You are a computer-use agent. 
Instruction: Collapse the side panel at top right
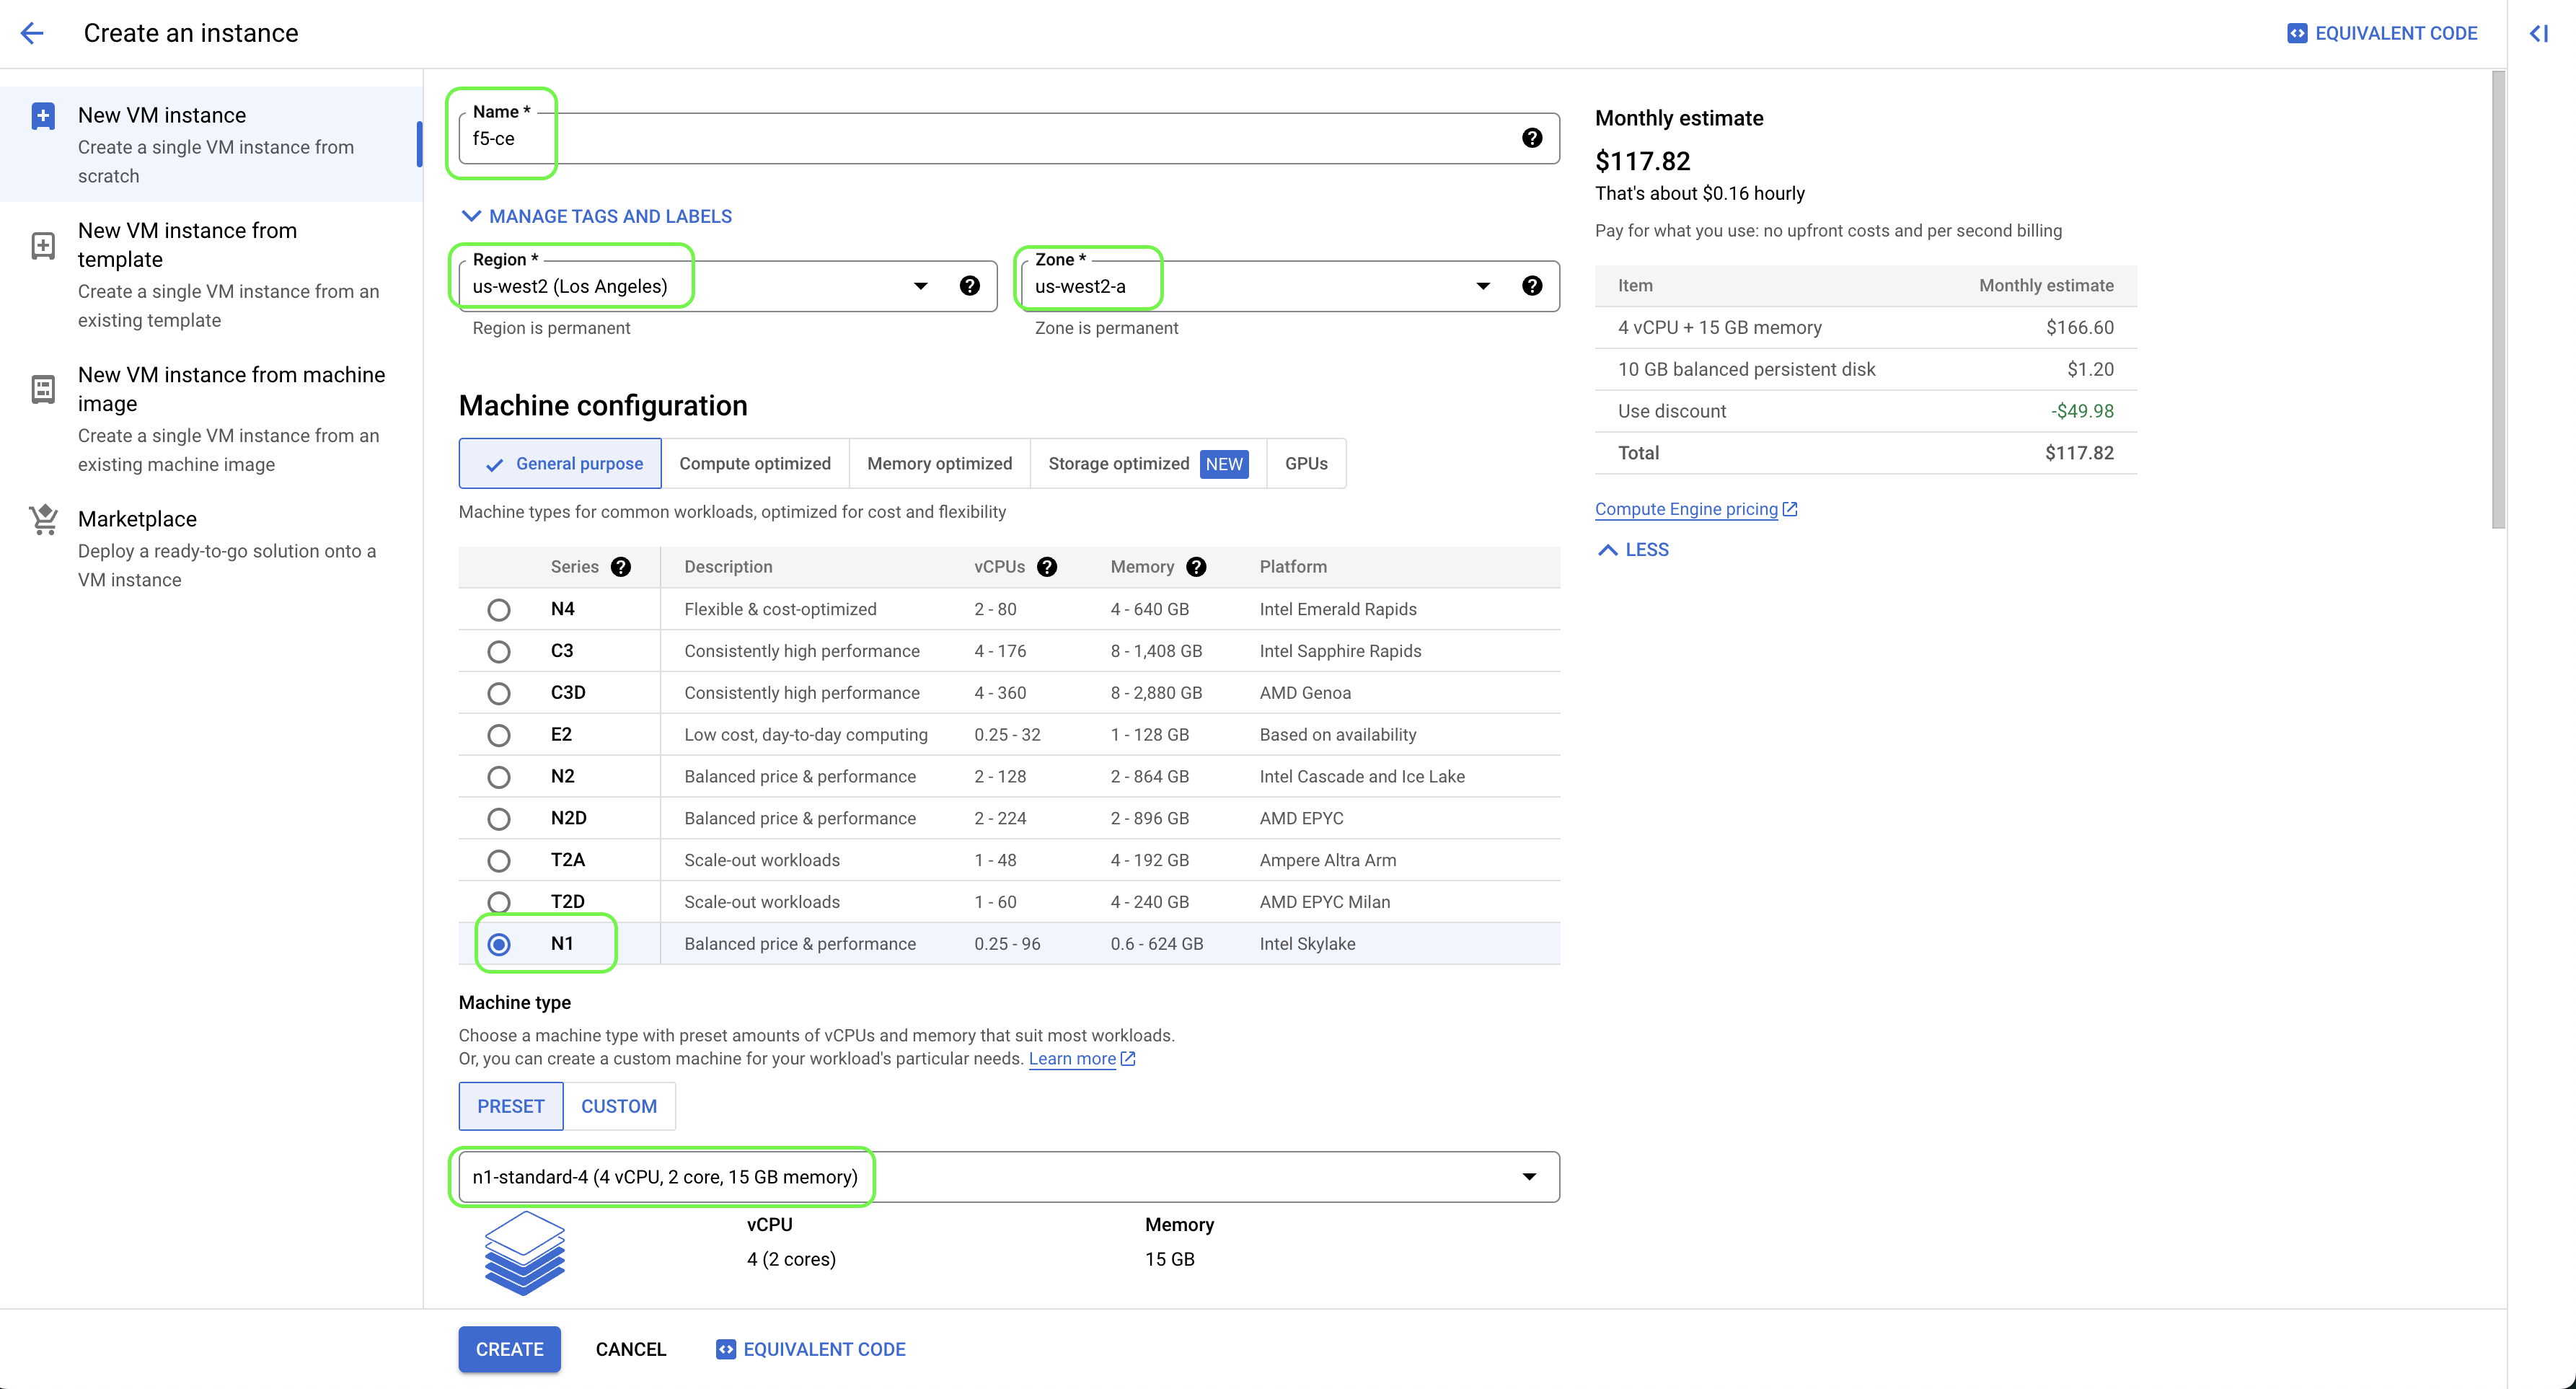coord(2538,33)
